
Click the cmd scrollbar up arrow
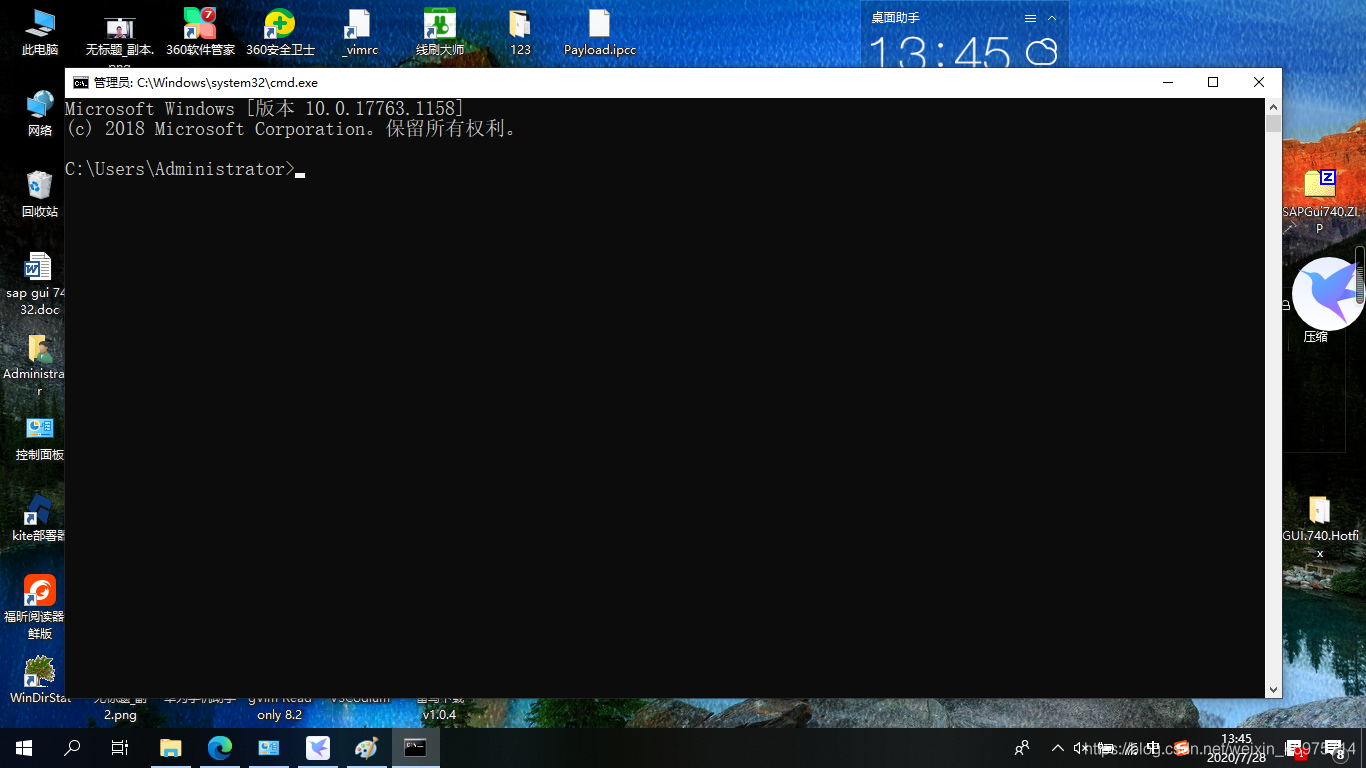[x=1273, y=107]
